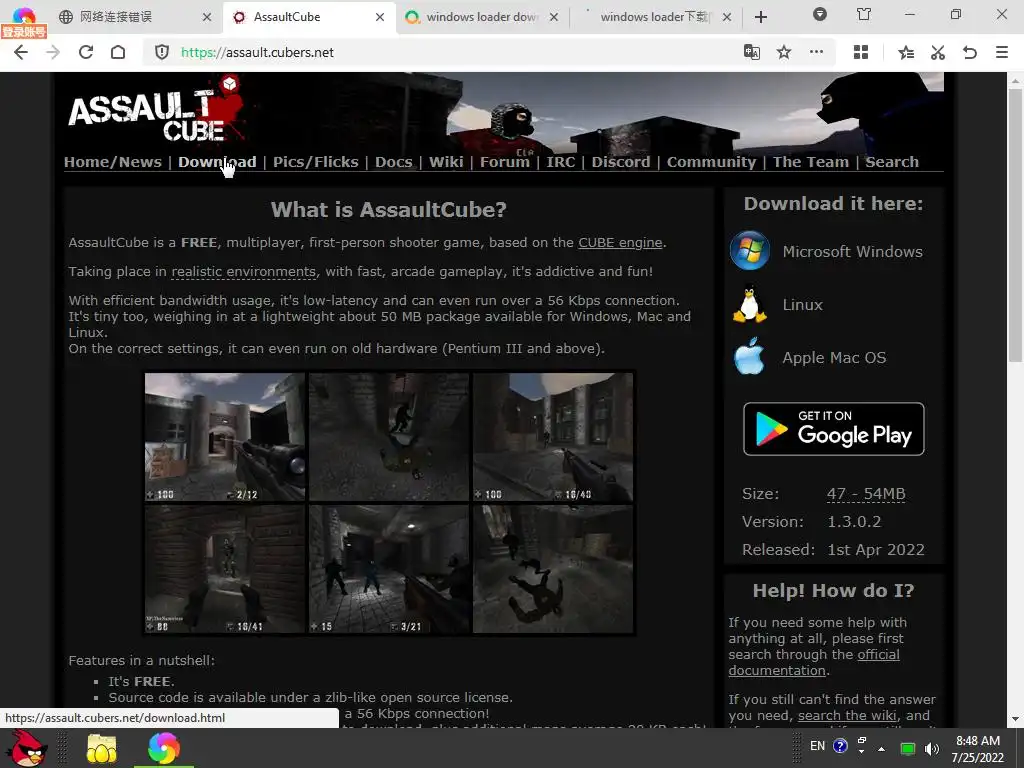Open the Wiki menu link

tap(446, 162)
